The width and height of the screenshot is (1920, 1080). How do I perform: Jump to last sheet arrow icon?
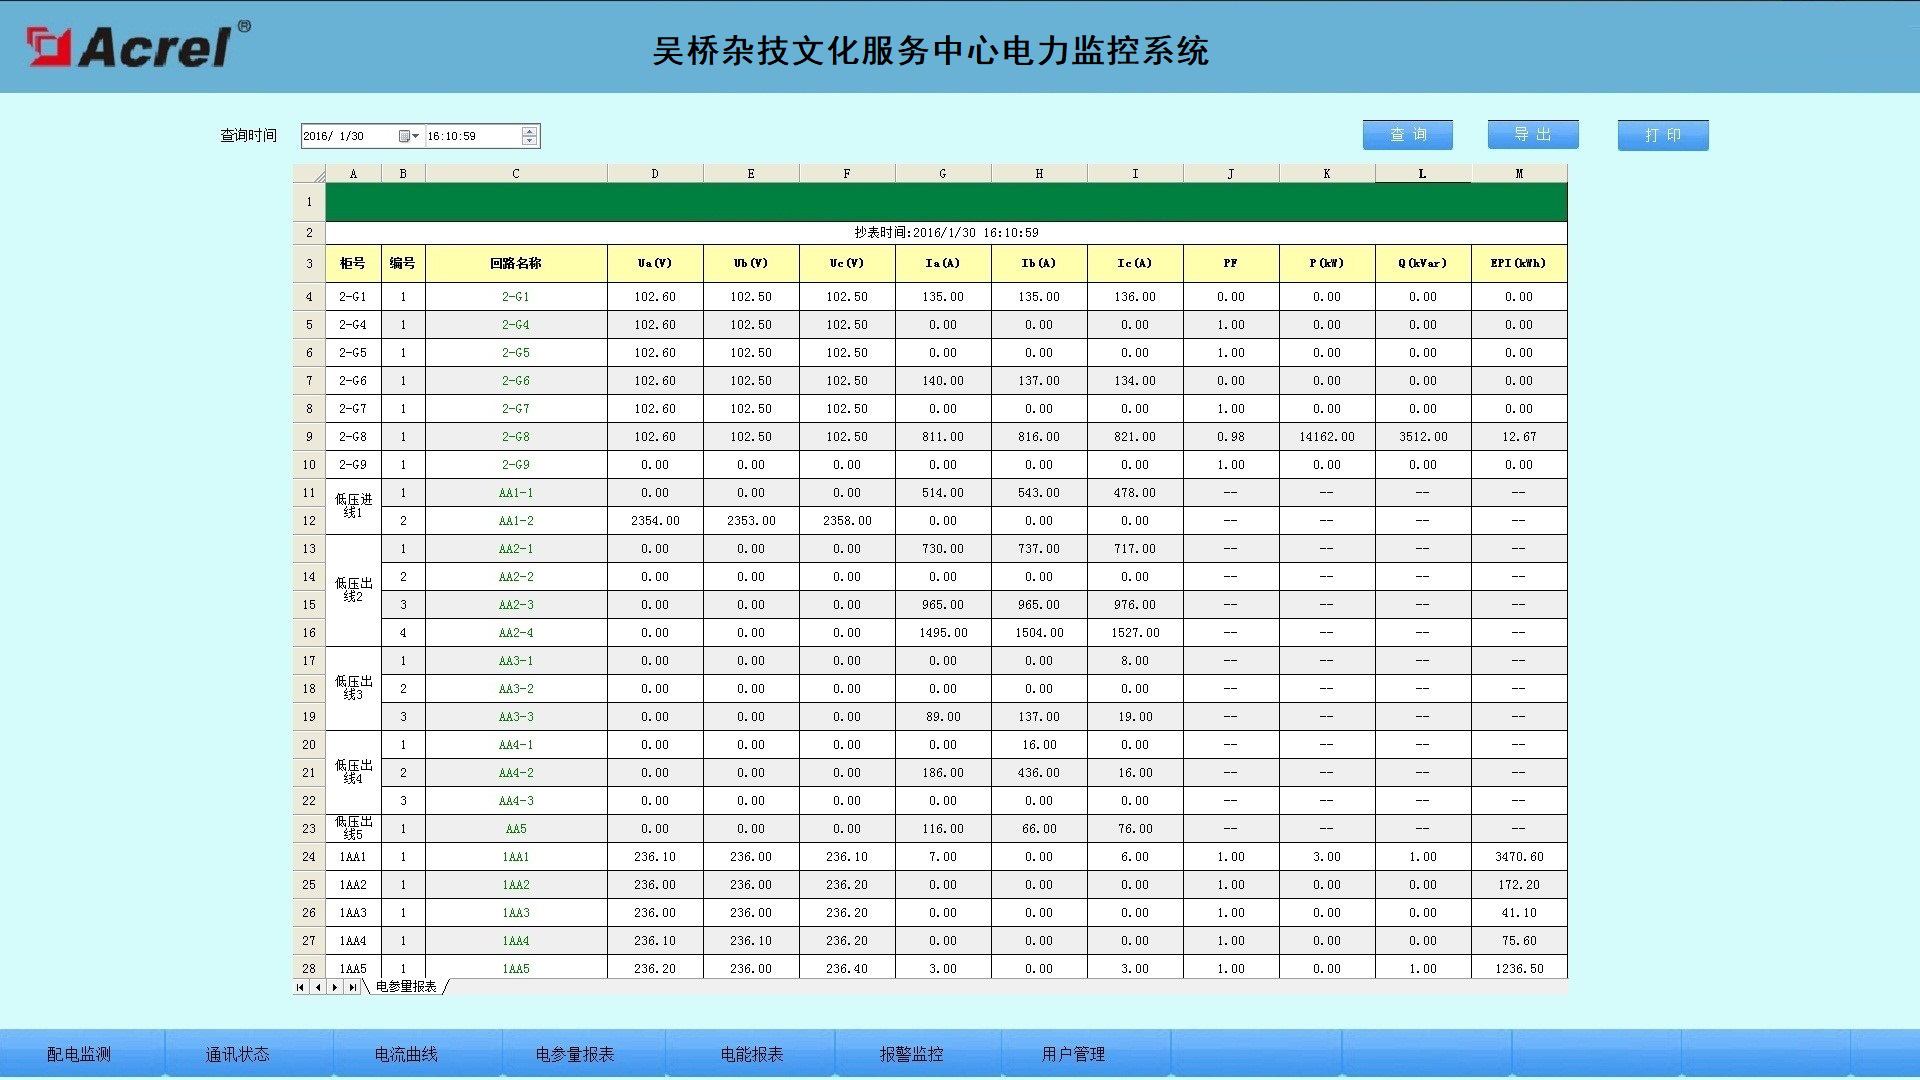tap(352, 987)
